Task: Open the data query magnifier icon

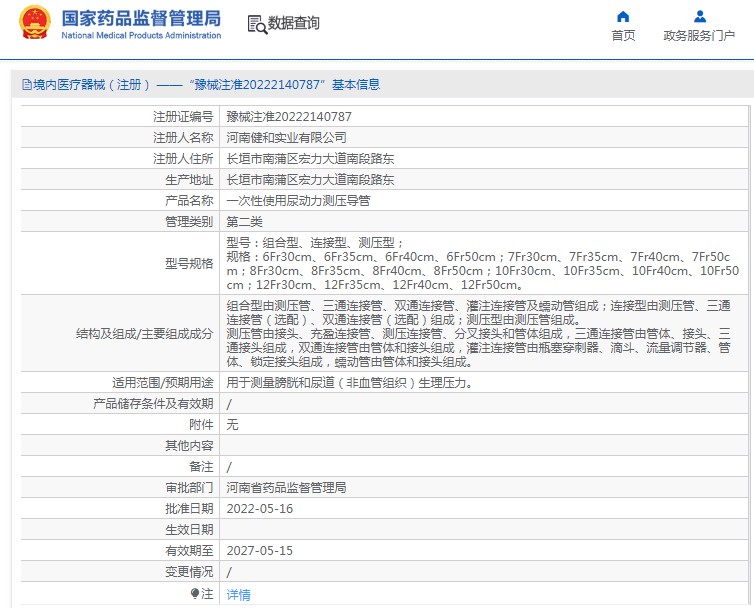Action: tap(257, 24)
